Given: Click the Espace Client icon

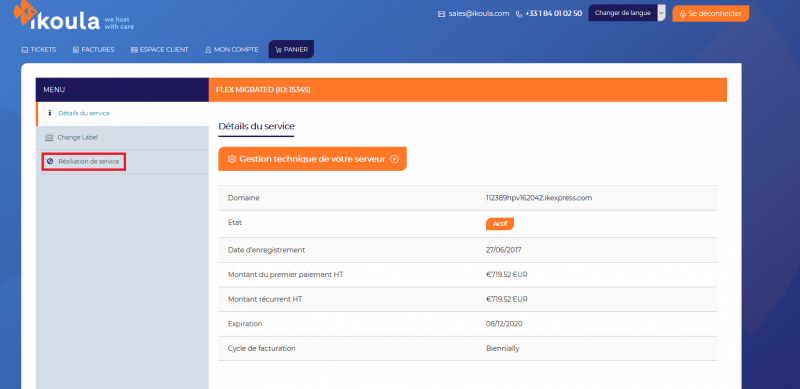Looking at the screenshot, I should pos(134,50).
